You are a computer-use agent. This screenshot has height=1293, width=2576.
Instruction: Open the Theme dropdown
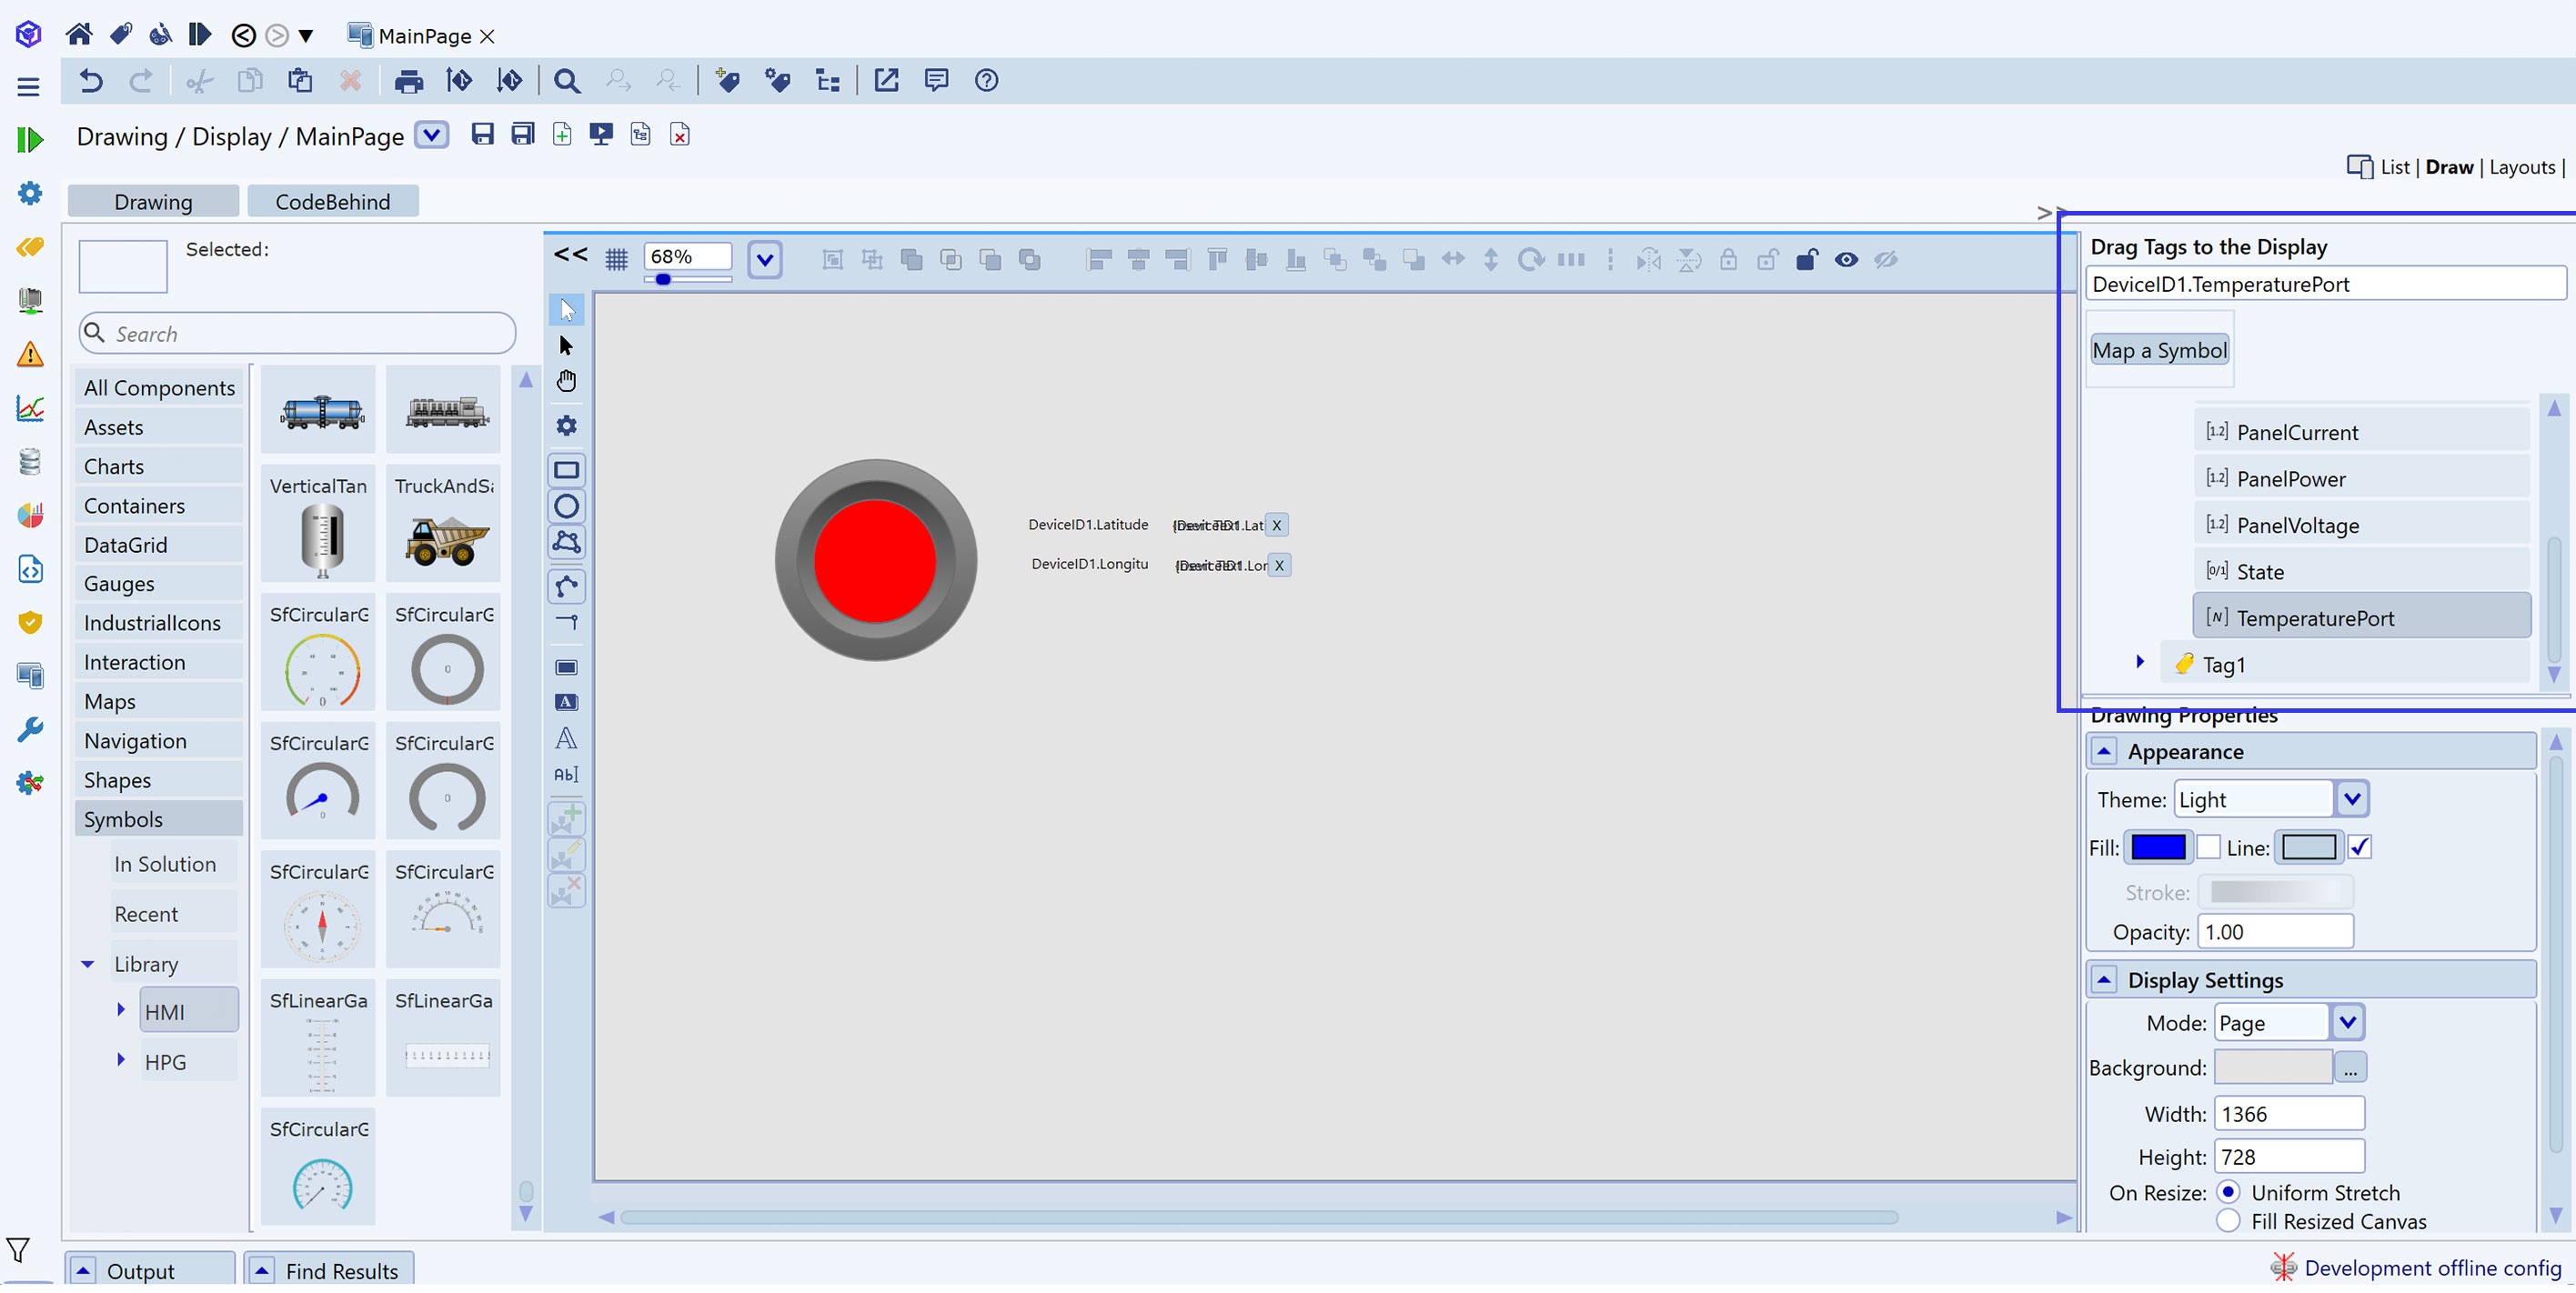(x=2351, y=799)
